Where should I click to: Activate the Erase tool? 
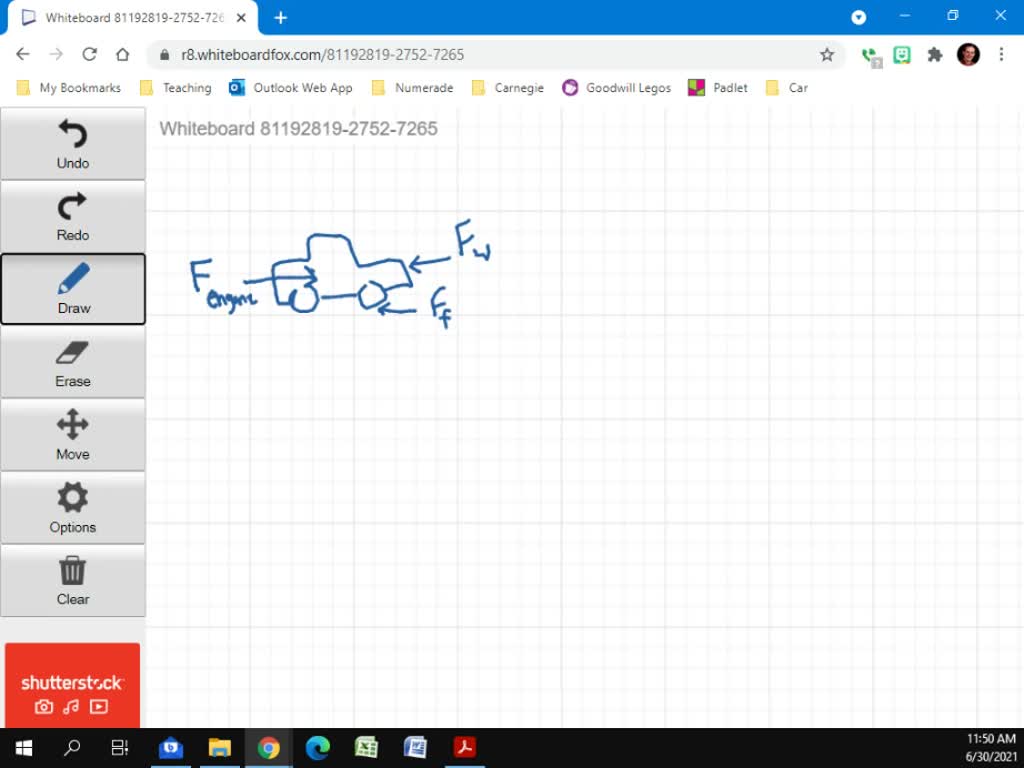tap(71, 362)
